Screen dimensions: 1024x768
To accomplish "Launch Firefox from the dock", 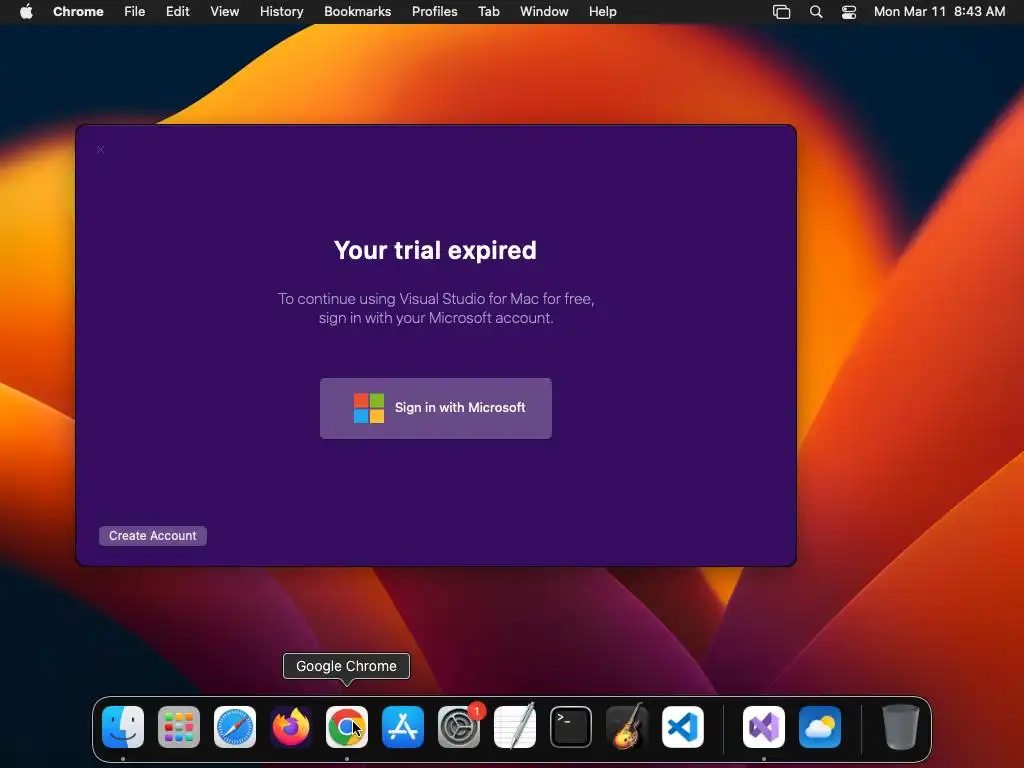I will [291, 727].
